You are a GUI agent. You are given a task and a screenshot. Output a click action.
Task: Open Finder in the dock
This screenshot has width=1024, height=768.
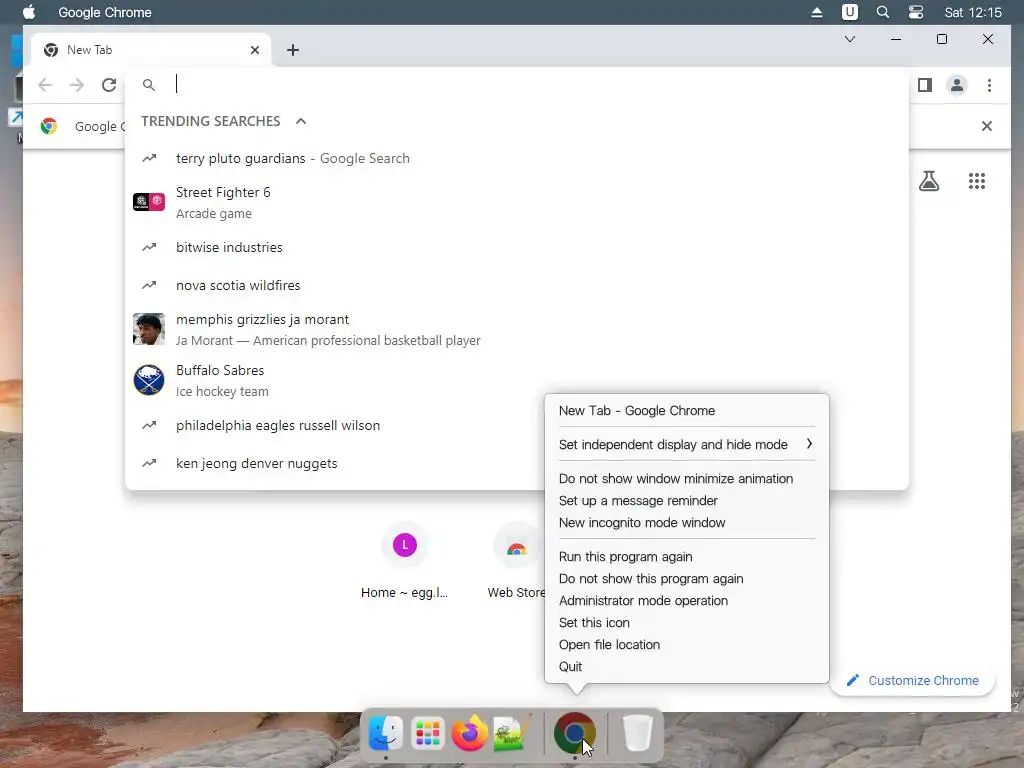pyautogui.click(x=385, y=733)
